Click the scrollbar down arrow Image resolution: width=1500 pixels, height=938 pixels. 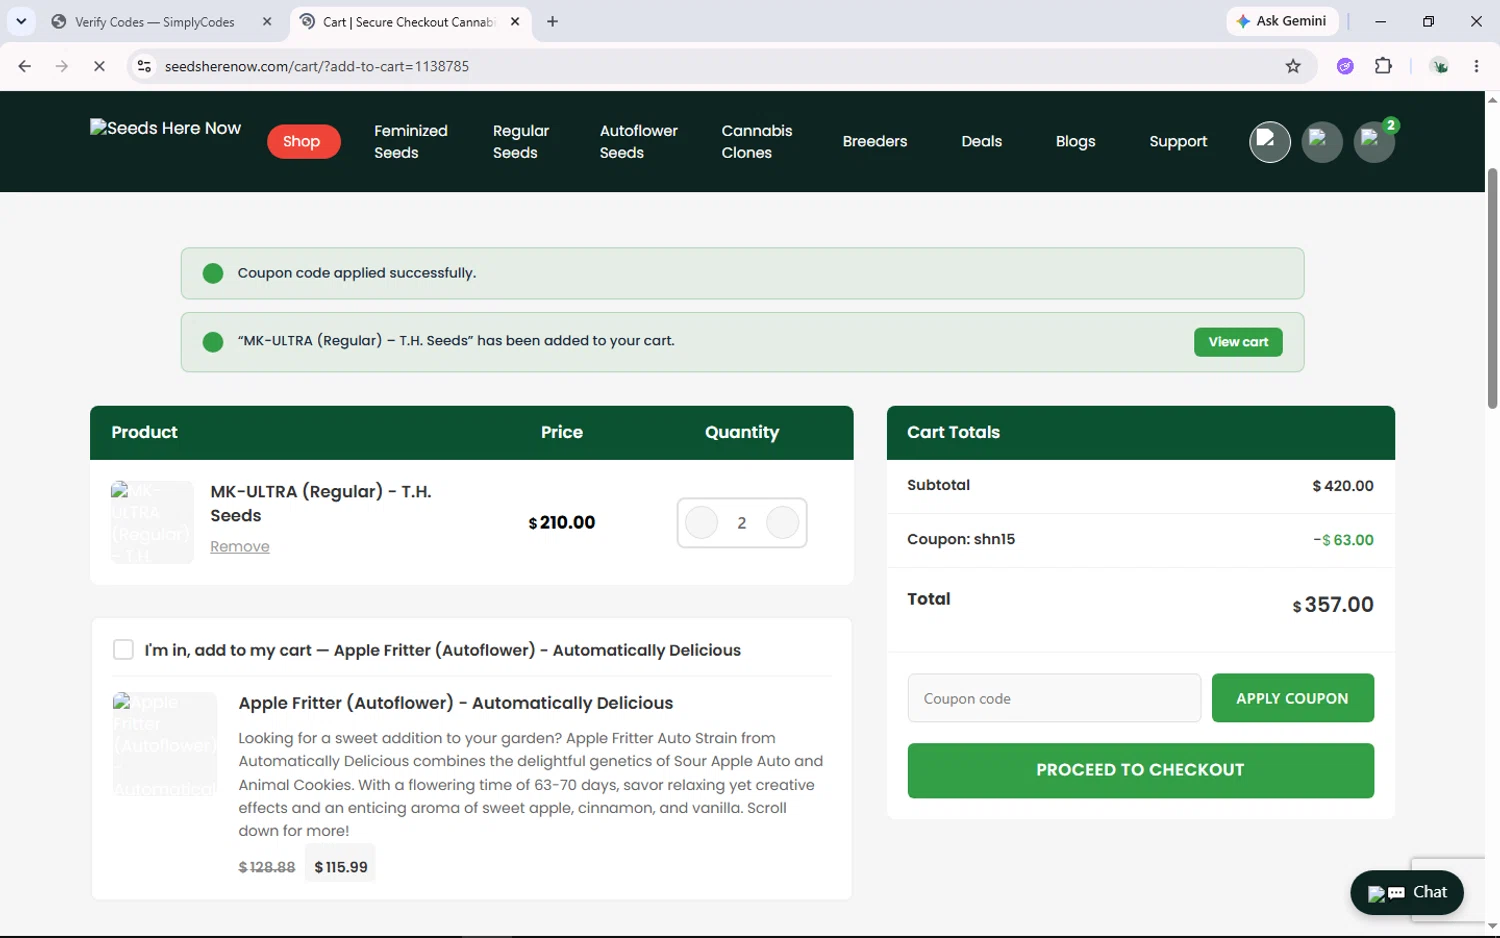tap(1492, 926)
